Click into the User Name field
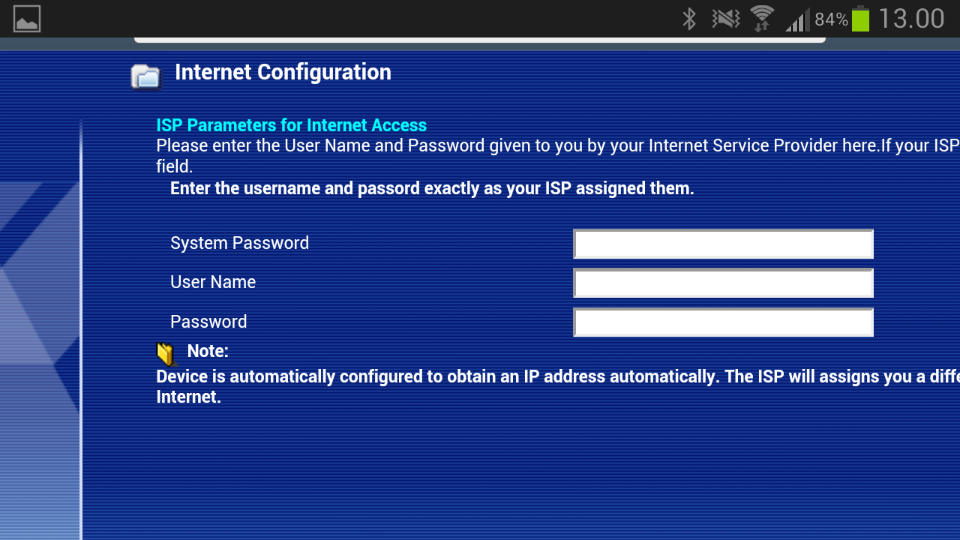 pyautogui.click(x=723, y=283)
